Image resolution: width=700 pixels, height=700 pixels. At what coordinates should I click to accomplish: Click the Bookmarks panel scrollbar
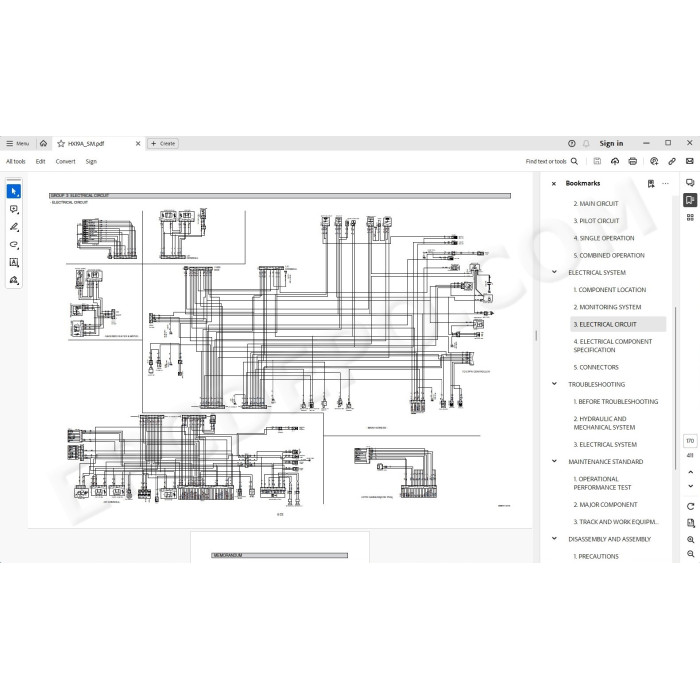[675, 388]
